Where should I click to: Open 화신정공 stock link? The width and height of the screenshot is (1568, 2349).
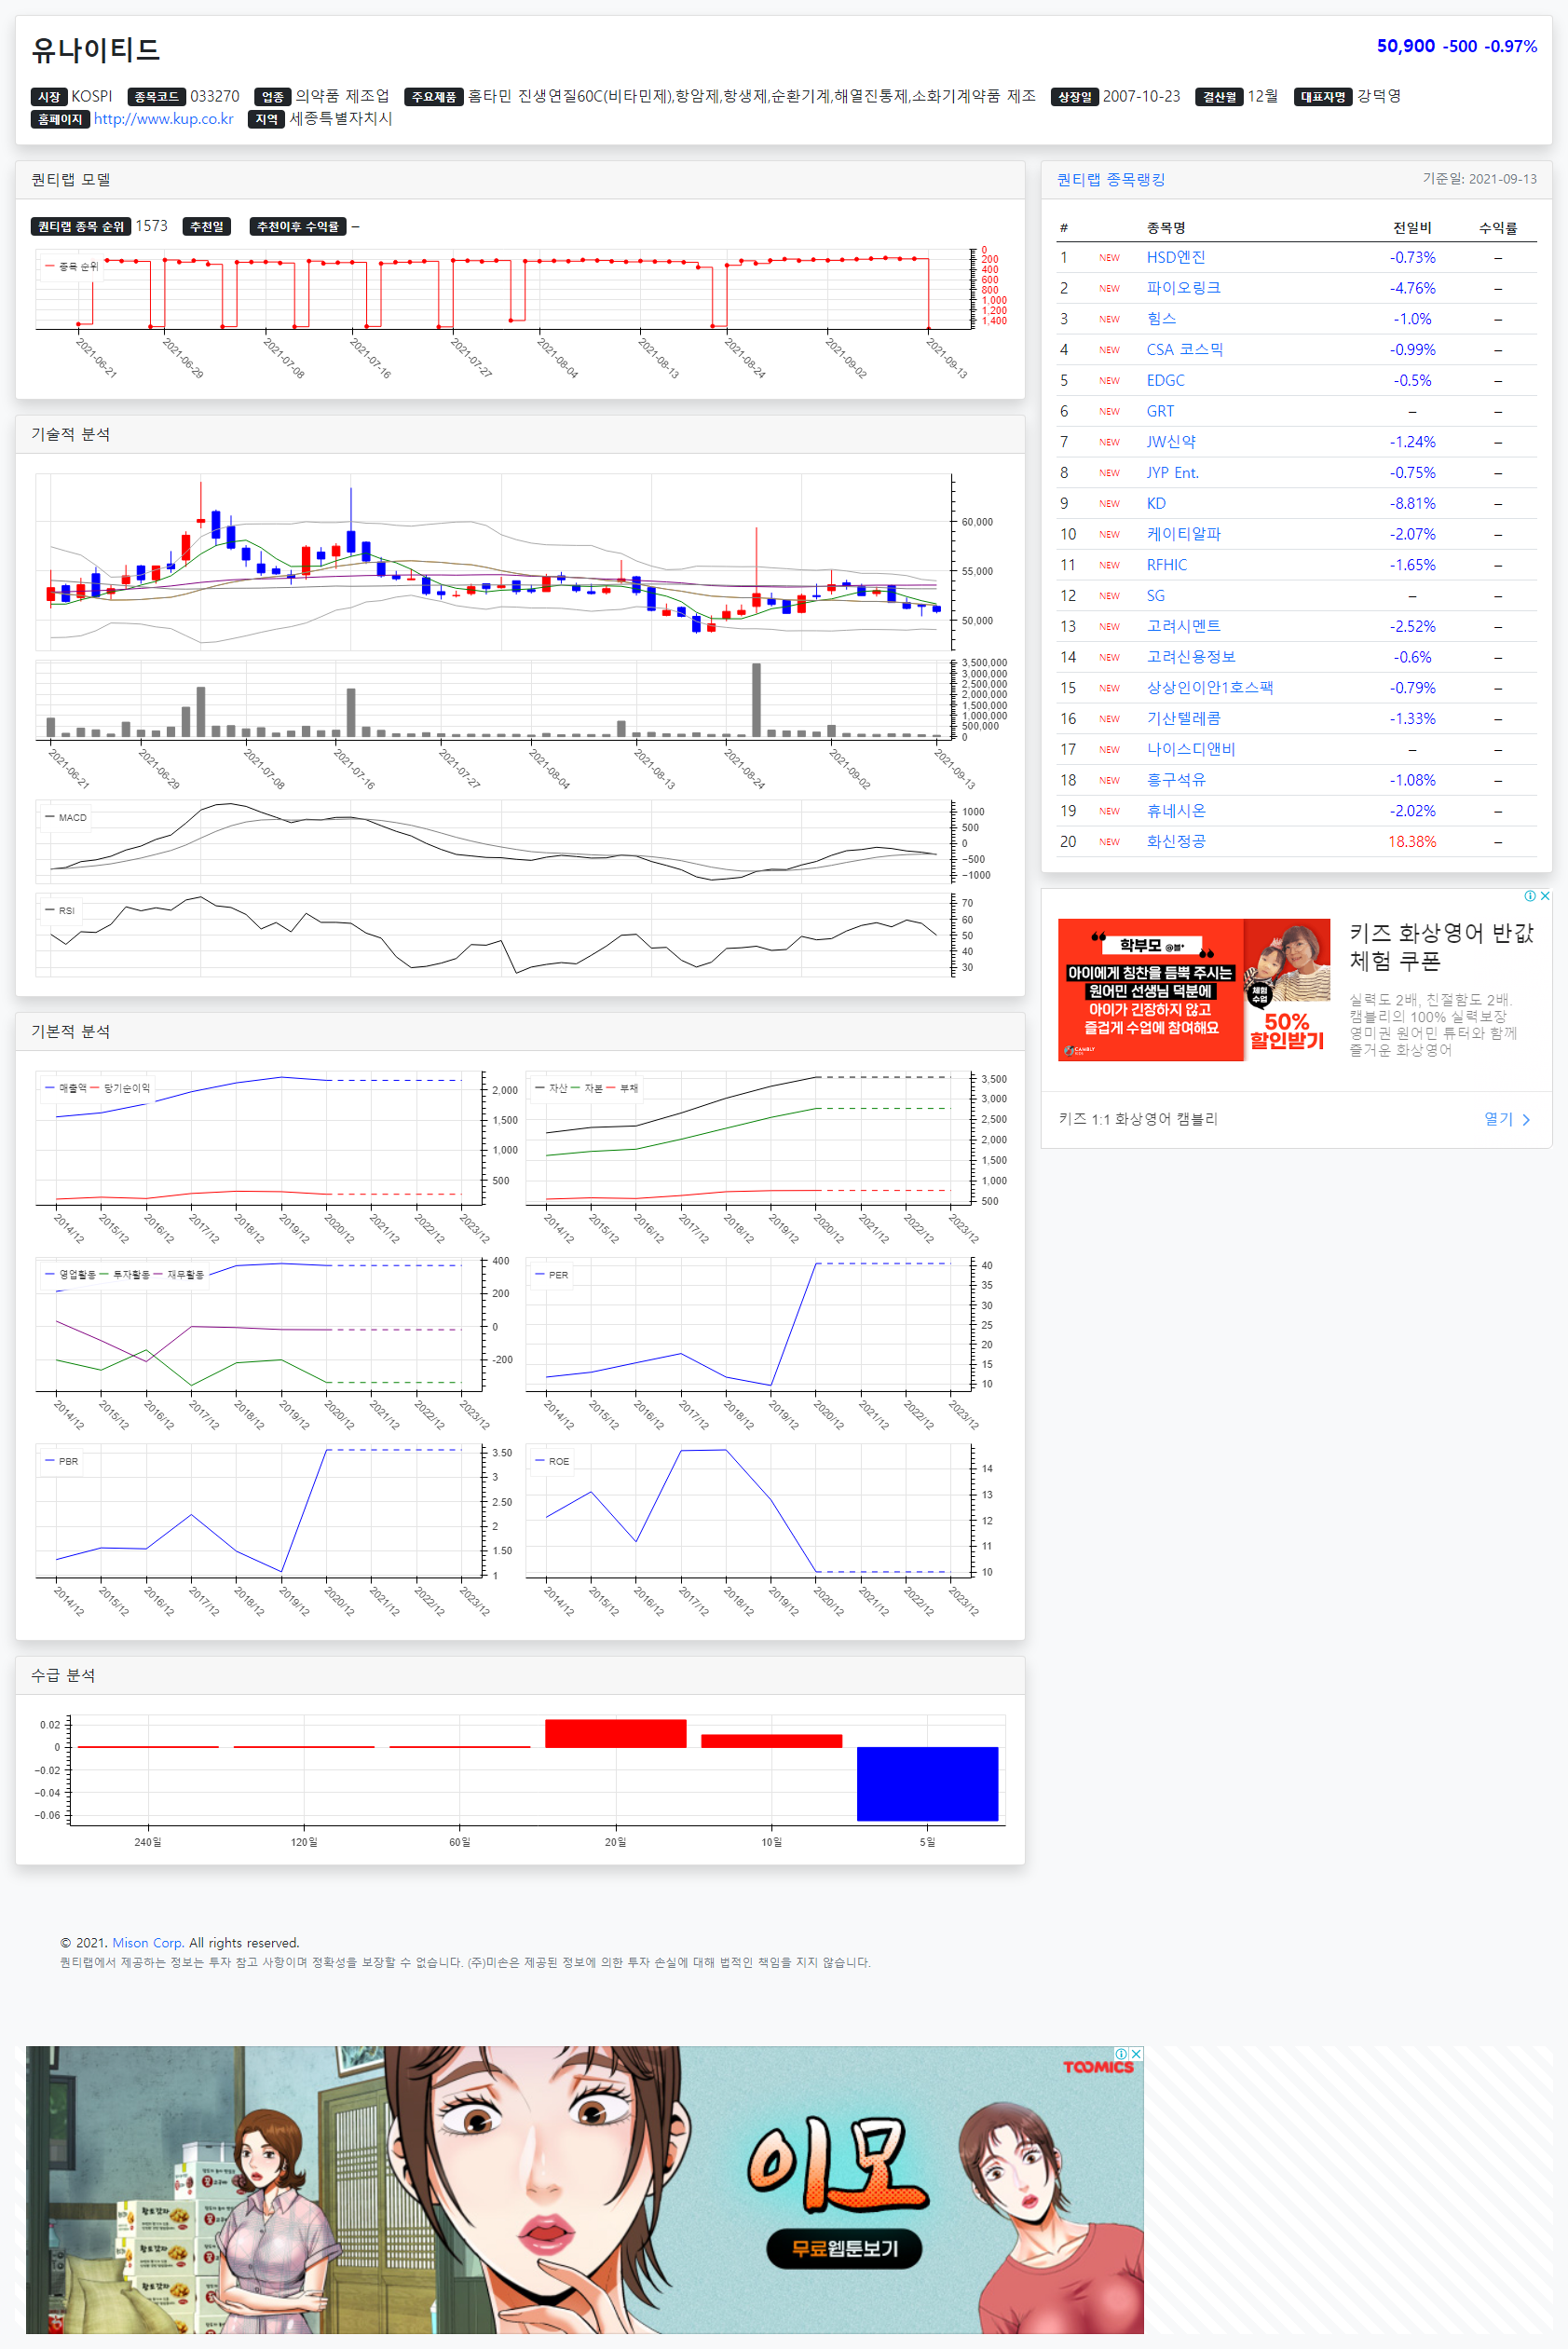(1175, 842)
